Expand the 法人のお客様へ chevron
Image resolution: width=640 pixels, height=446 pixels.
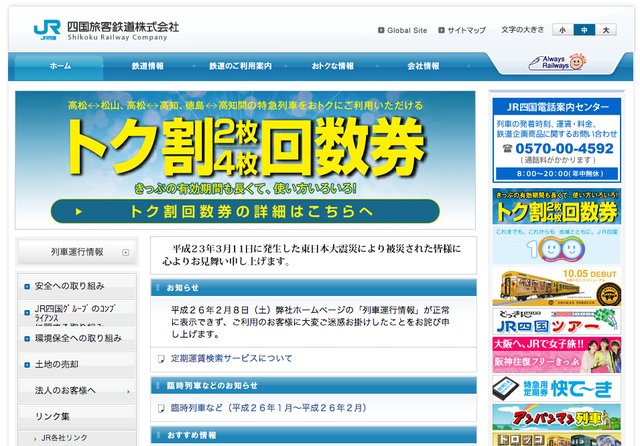click(128, 392)
